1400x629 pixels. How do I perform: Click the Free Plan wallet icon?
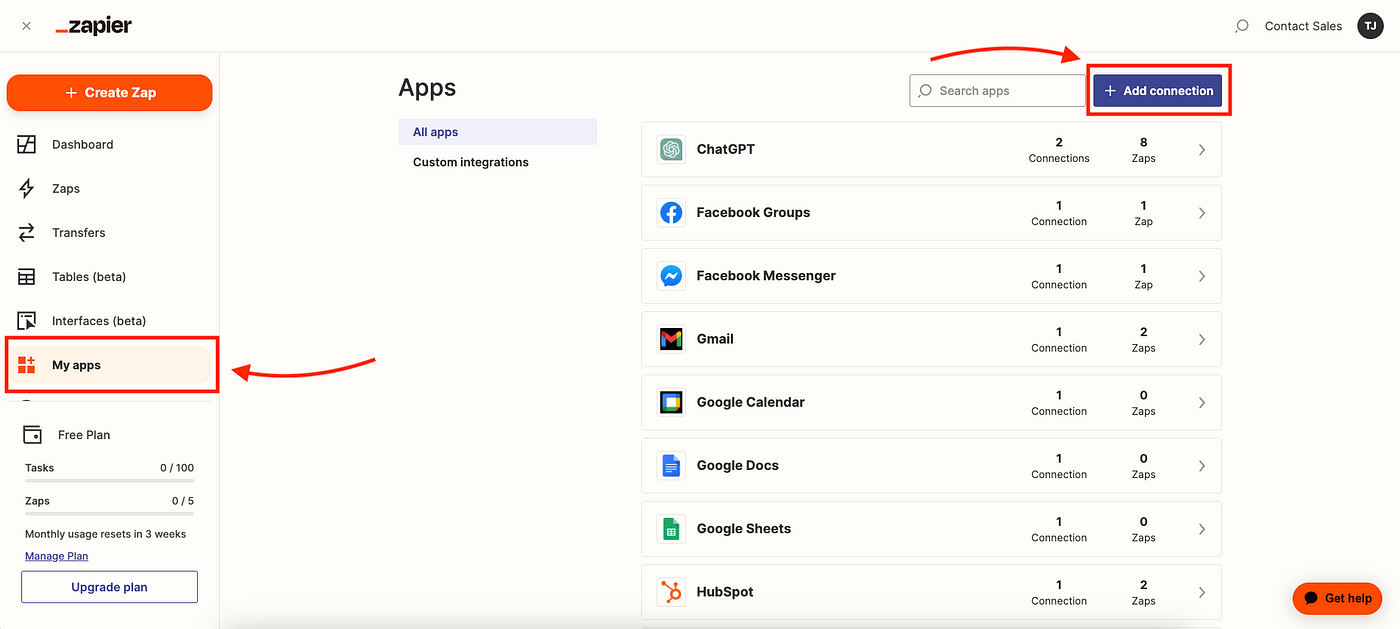32,435
